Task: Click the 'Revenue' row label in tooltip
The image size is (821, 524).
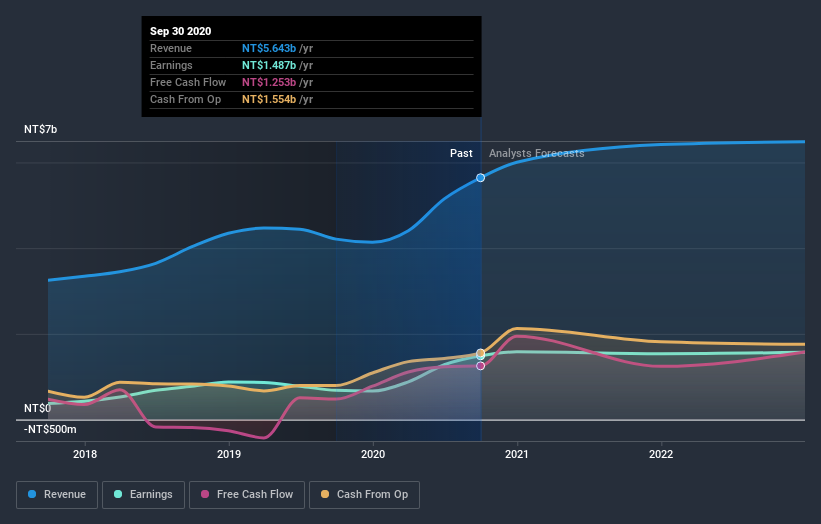Action: click(171, 48)
